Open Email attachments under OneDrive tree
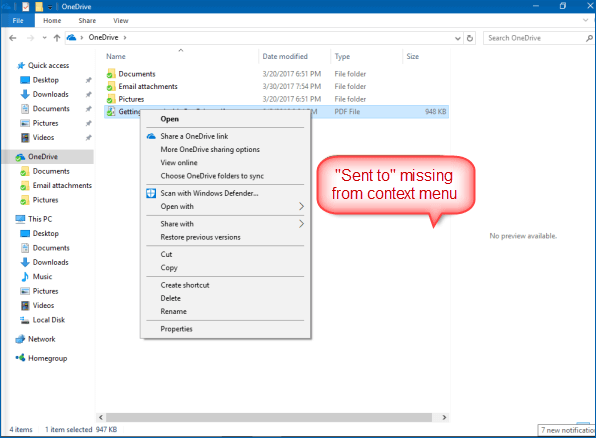This screenshot has width=596, height=438. 62,186
